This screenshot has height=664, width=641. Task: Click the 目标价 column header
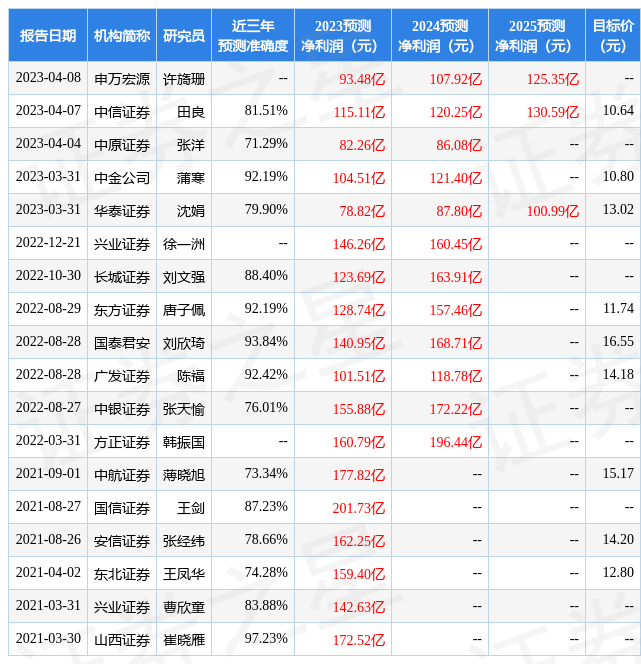click(x=613, y=36)
